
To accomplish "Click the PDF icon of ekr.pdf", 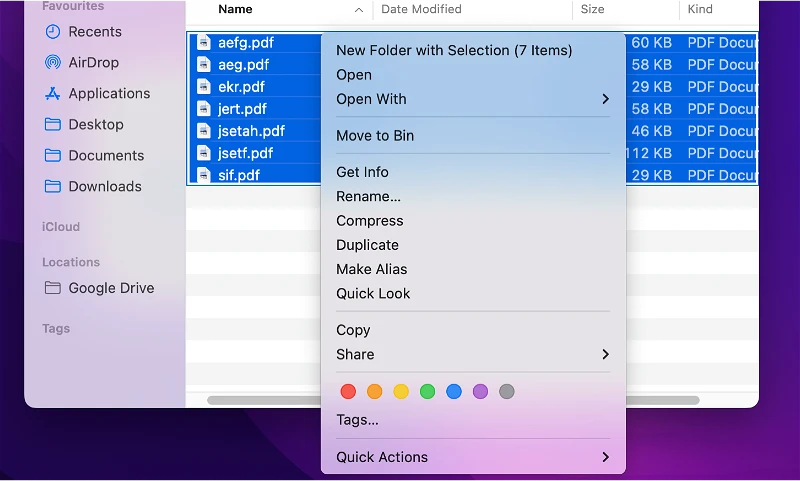I will pos(204,87).
